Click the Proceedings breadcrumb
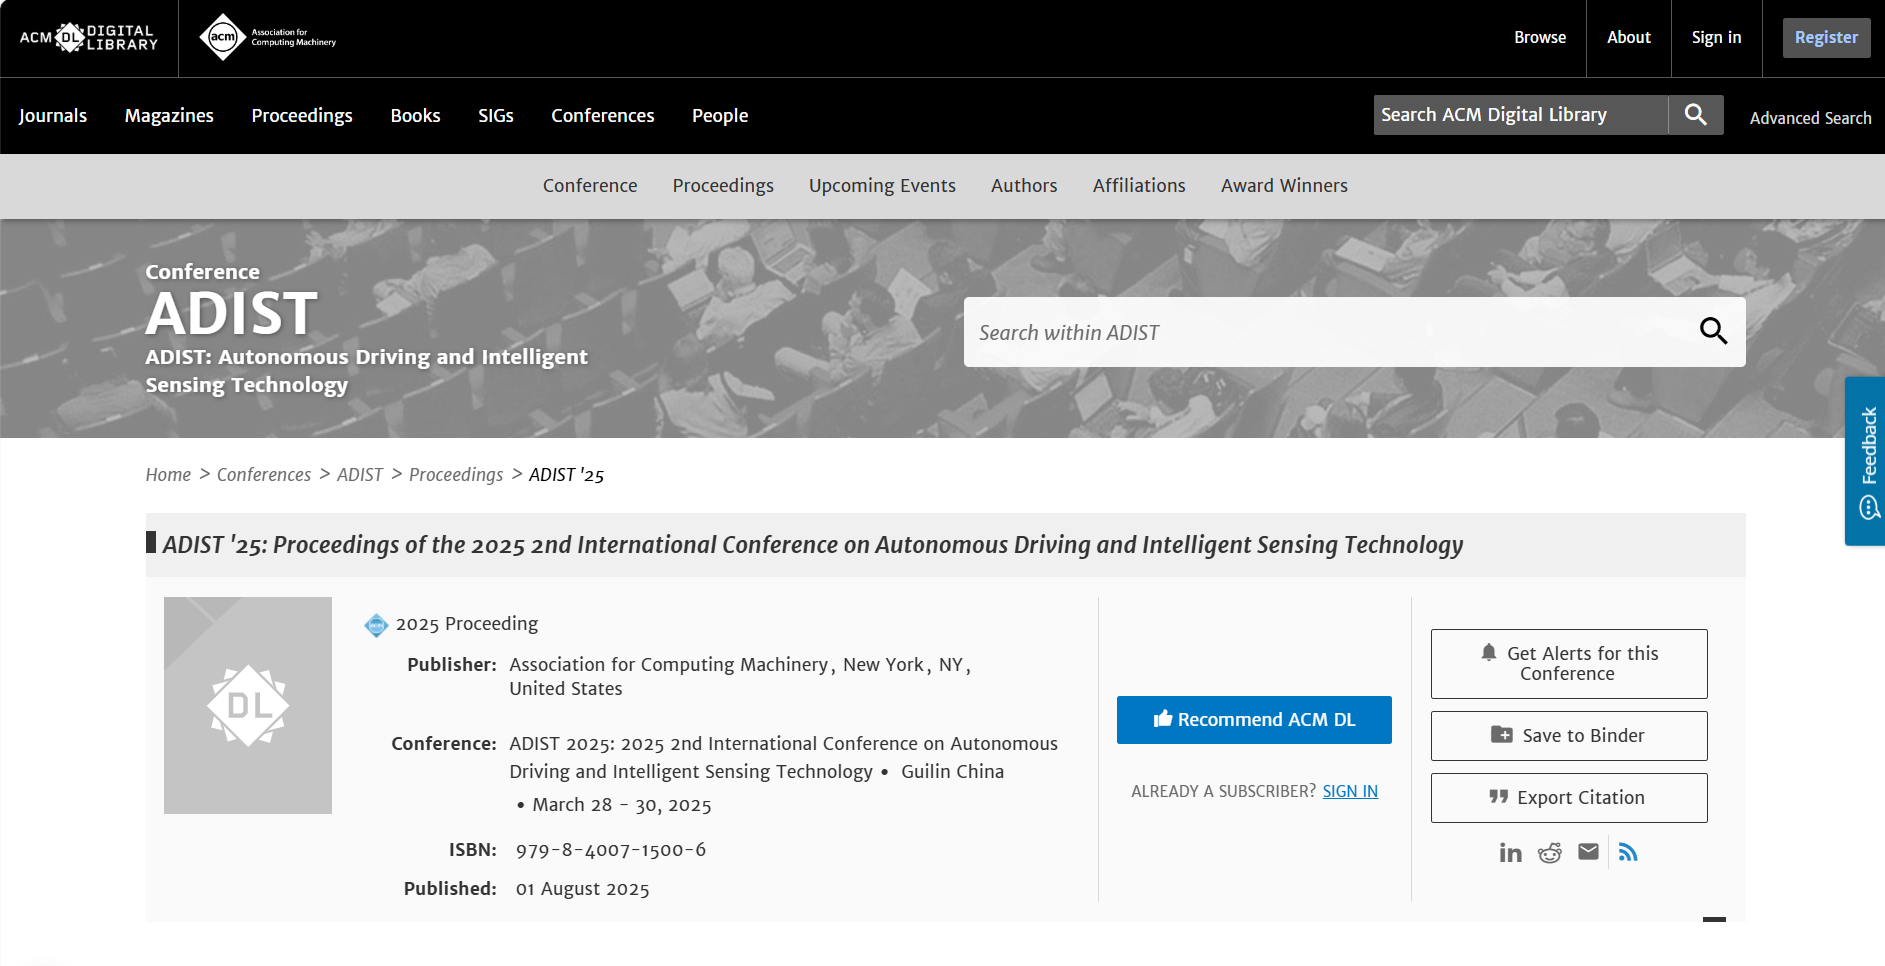This screenshot has width=1885, height=966. [x=456, y=474]
